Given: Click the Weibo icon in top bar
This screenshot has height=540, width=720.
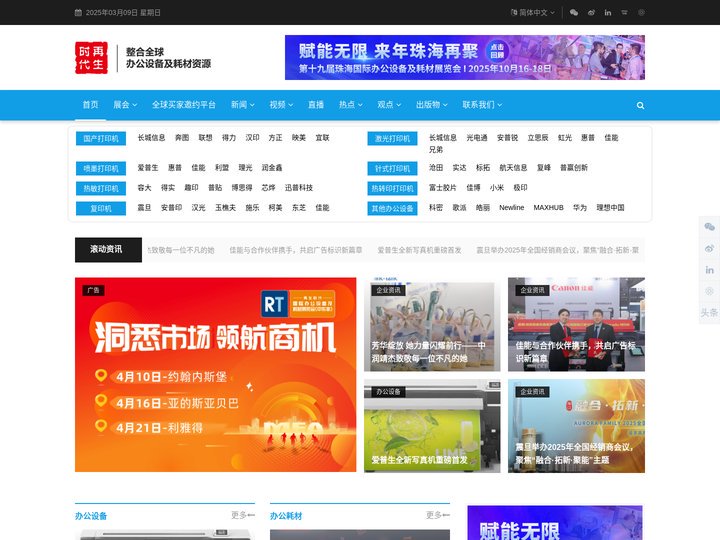Looking at the screenshot, I should tap(591, 12).
